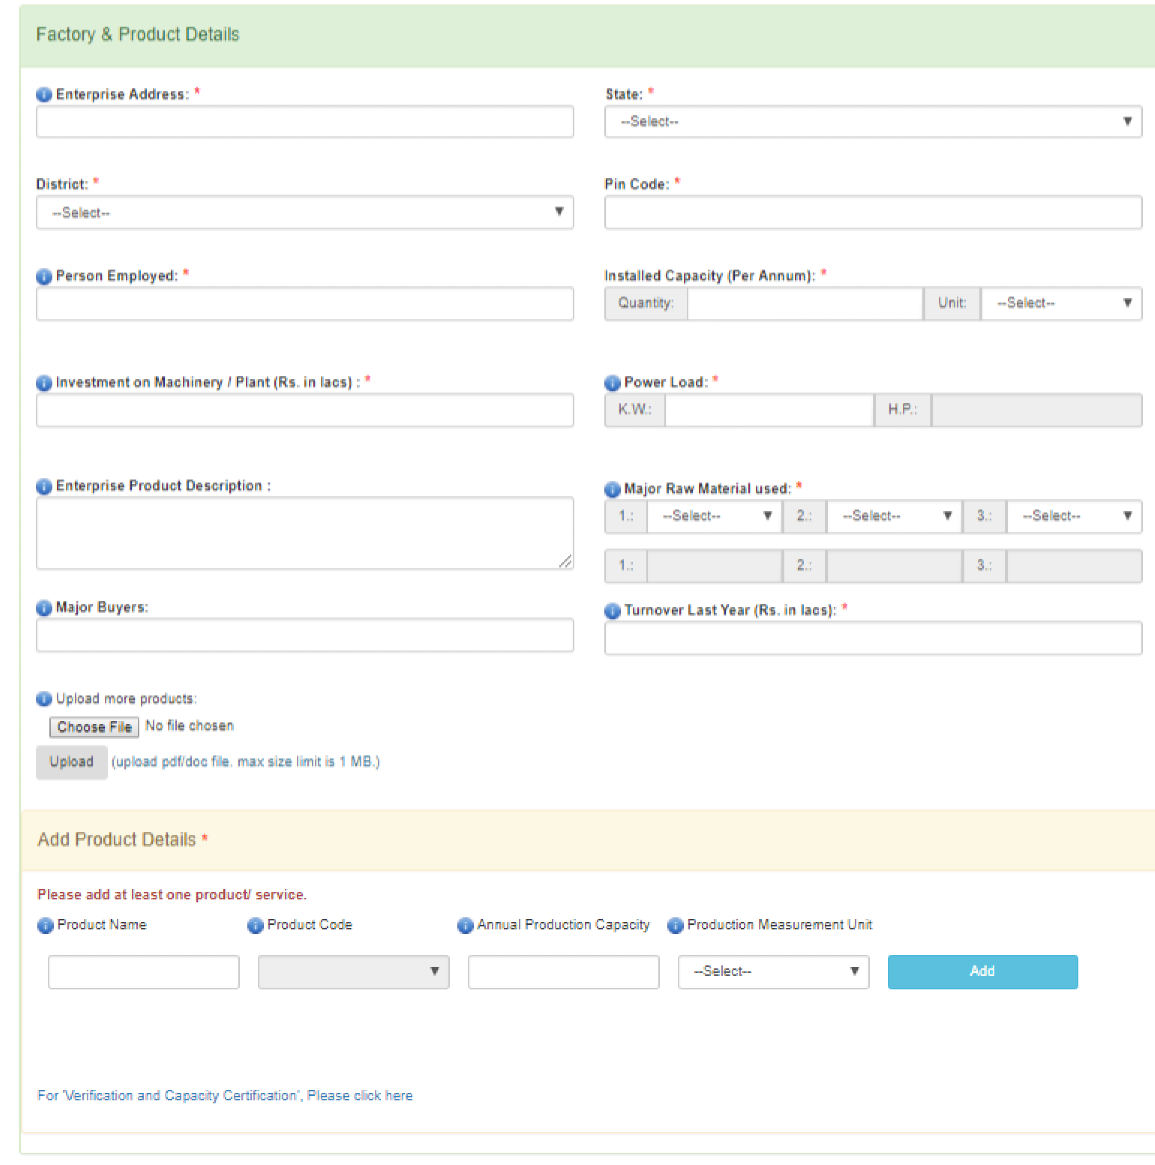The height and width of the screenshot is (1165, 1155).
Task: Click info icon beside Annual Production Capacity
Action: click(x=465, y=926)
